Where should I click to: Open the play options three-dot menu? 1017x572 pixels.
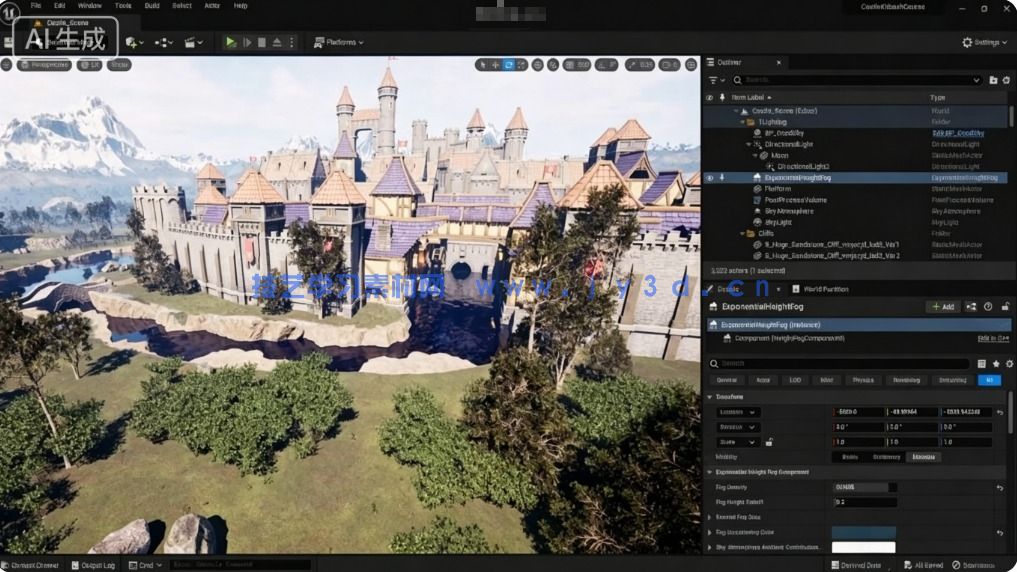click(x=292, y=42)
